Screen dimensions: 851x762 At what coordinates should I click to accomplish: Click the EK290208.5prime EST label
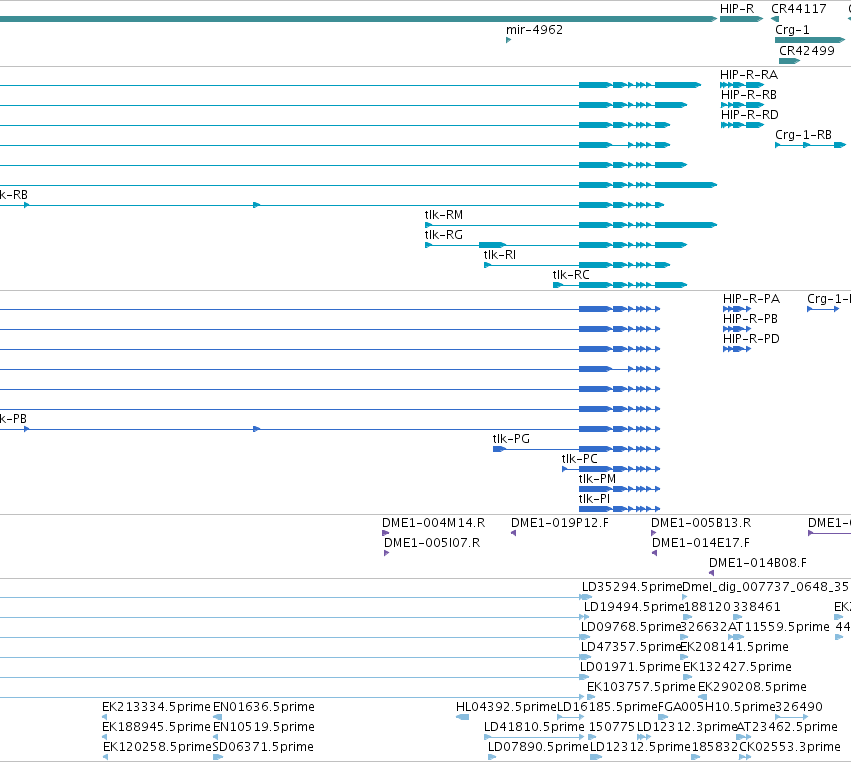pos(752,687)
